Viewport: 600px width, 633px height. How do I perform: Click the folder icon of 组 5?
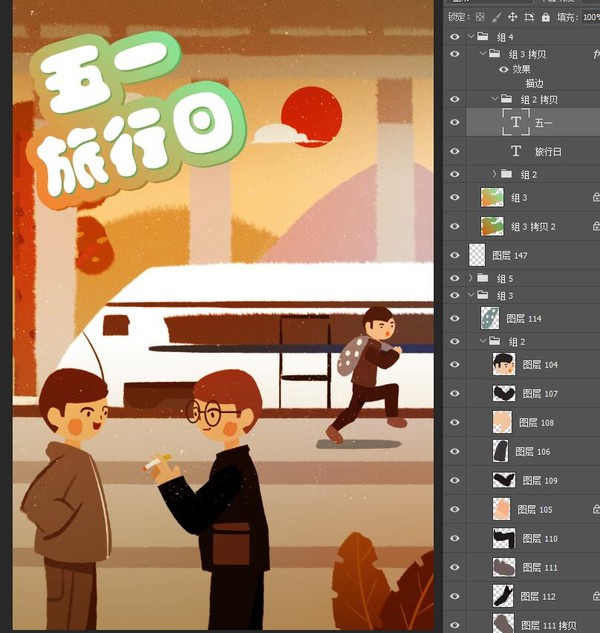pyautogui.click(x=483, y=278)
